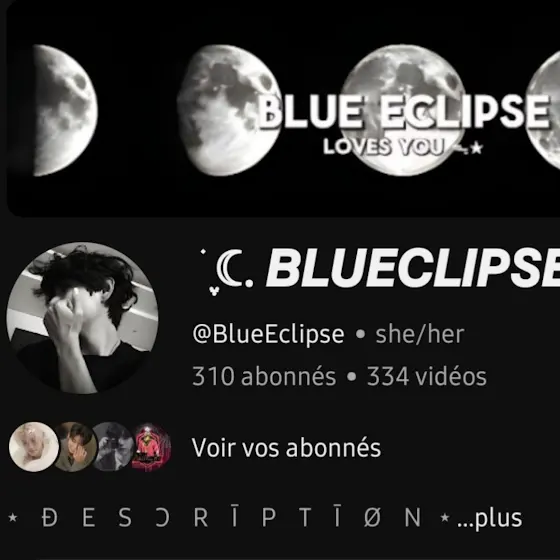This screenshot has width=560, height=560.
Task: Click the star icon before DESCRIPTION
Action: click(x=13, y=518)
